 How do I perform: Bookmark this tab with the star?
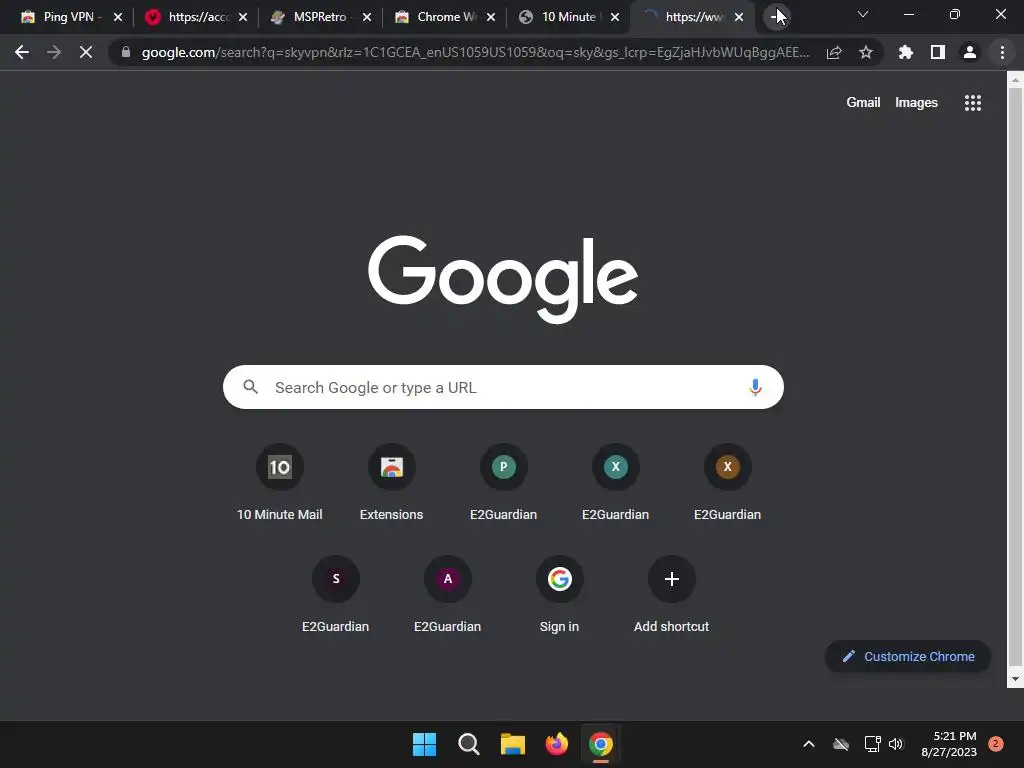point(866,52)
